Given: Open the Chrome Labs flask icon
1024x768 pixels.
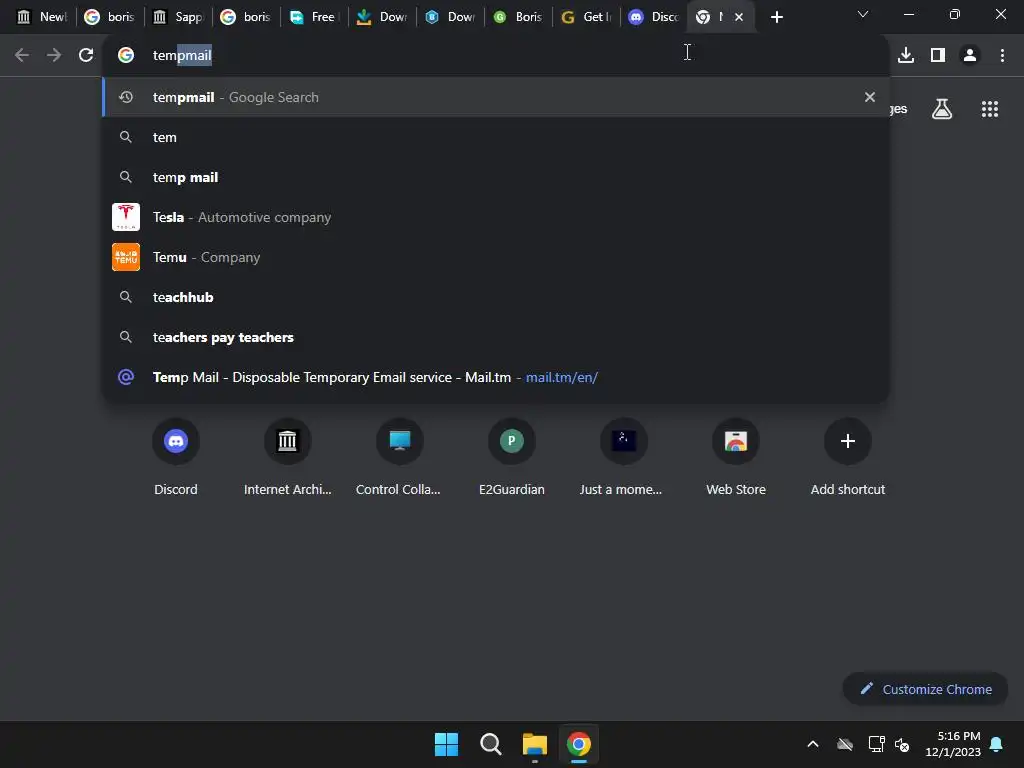Looking at the screenshot, I should (942, 109).
